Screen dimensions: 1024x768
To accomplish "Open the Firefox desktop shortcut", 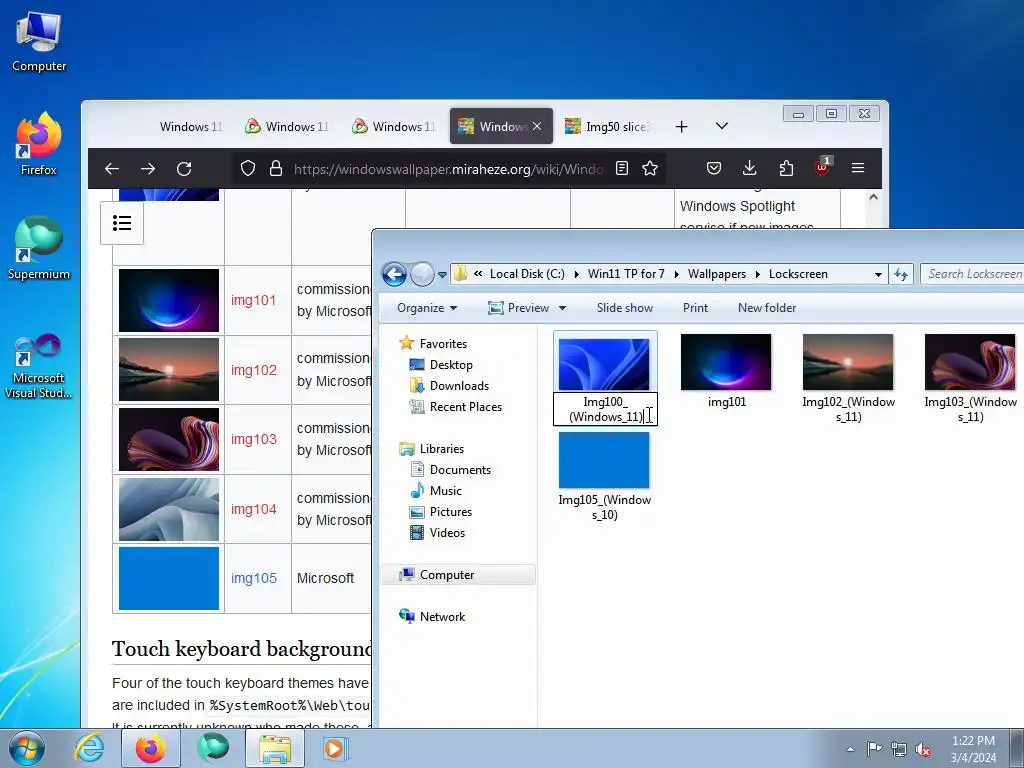I will (x=39, y=144).
